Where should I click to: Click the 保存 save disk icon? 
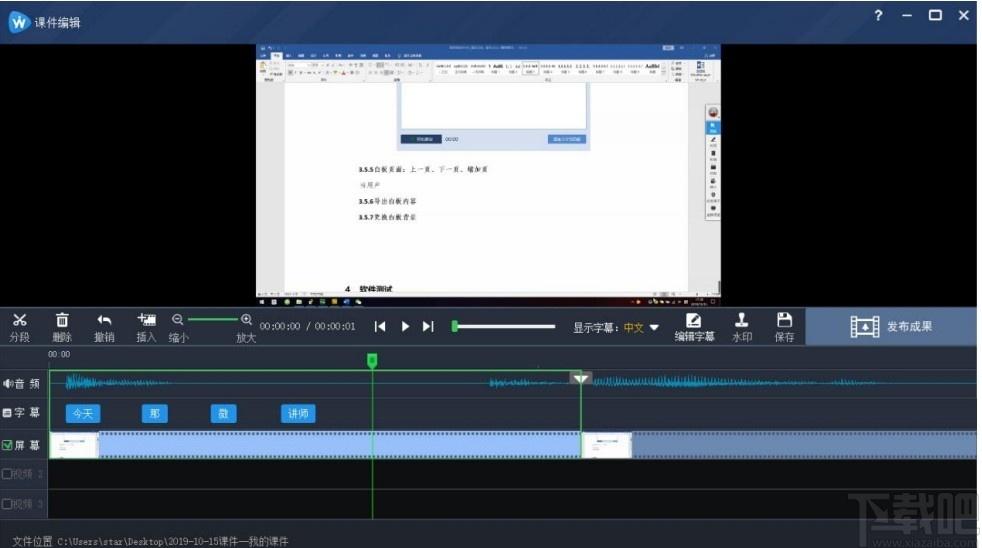(x=784, y=328)
